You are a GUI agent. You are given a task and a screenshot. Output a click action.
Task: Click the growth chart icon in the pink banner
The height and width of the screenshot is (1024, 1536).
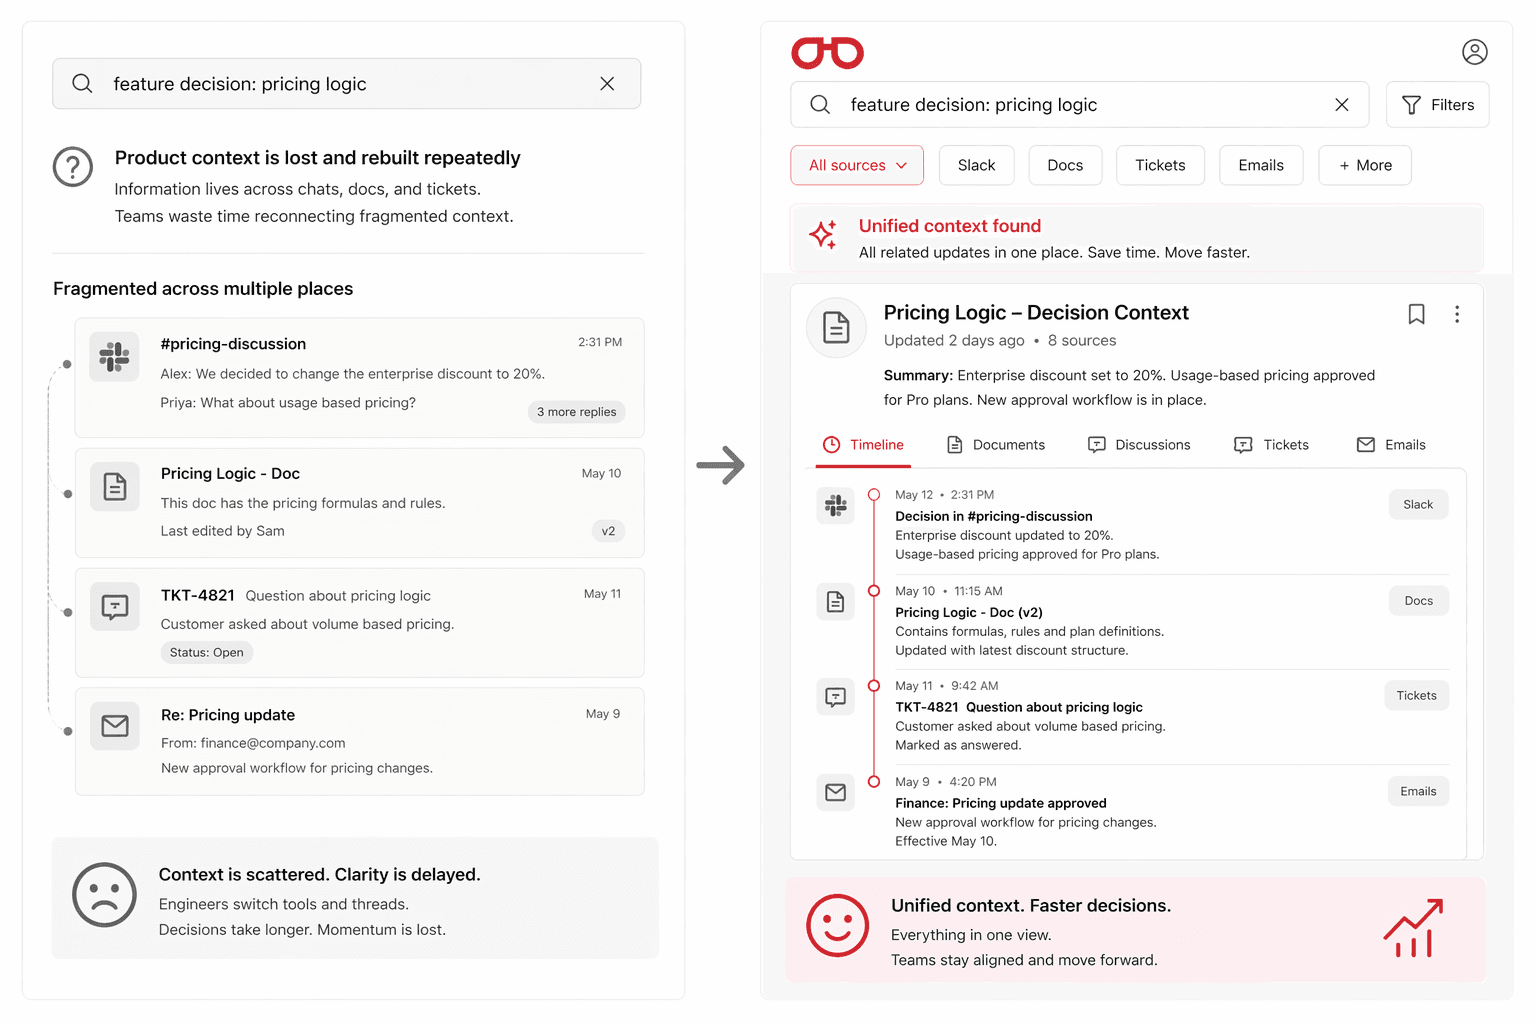coord(1413,928)
